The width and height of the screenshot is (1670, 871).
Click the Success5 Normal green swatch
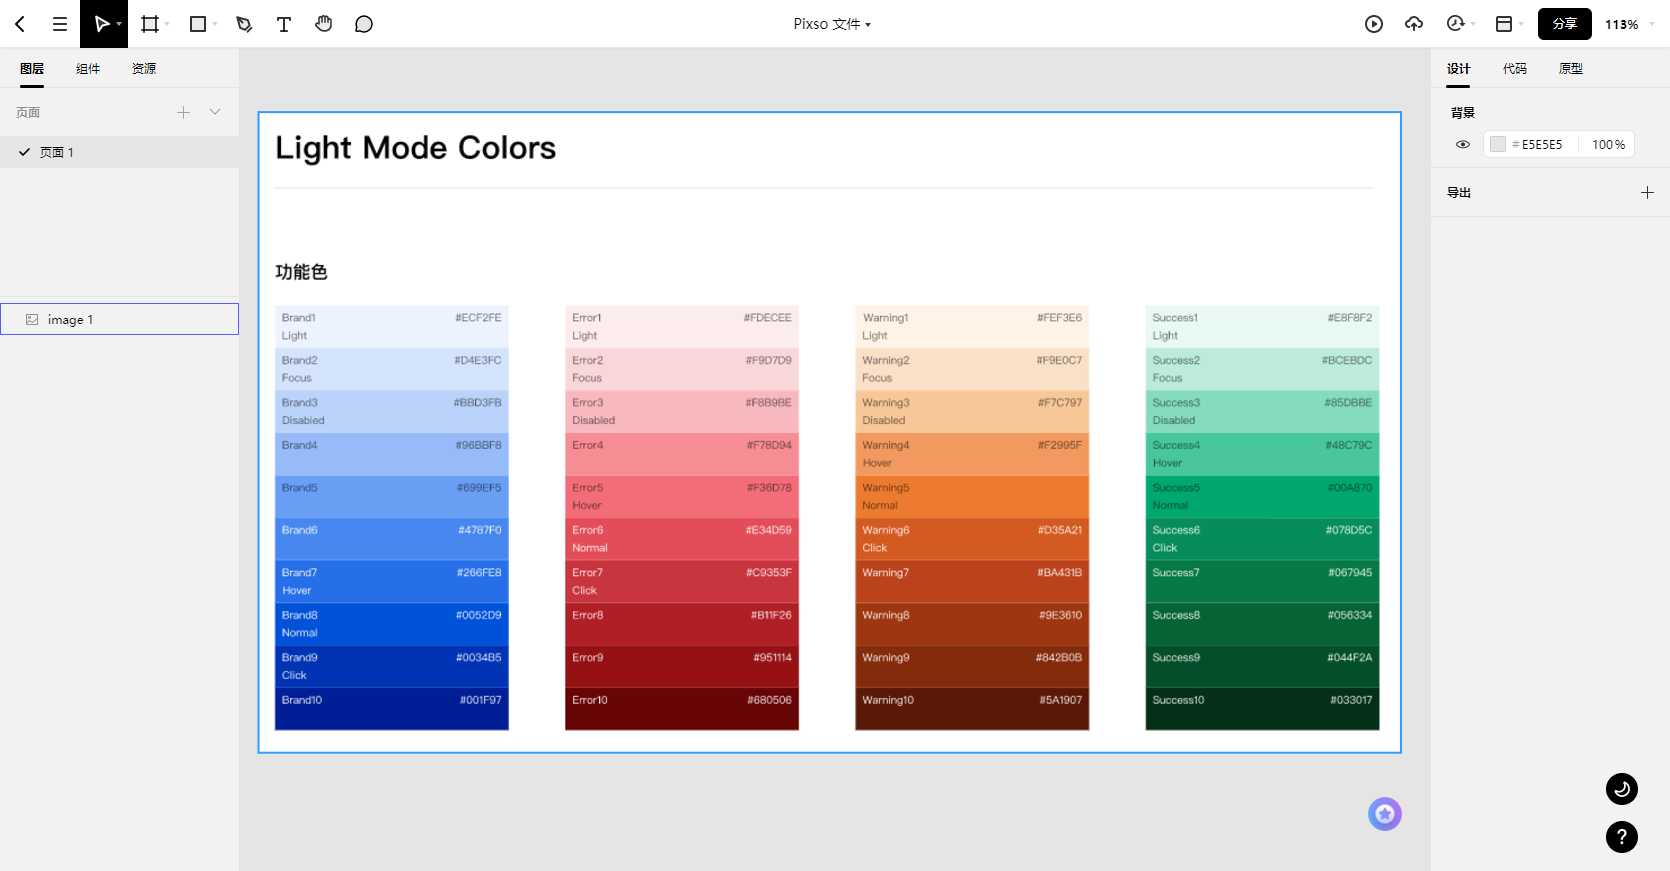point(1262,497)
